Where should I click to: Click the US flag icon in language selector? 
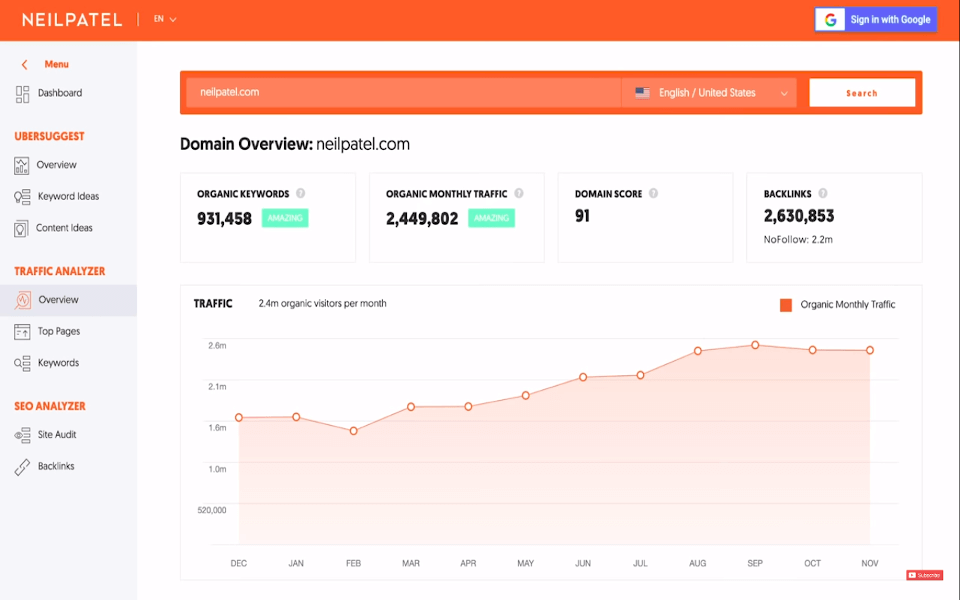(642, 93)
